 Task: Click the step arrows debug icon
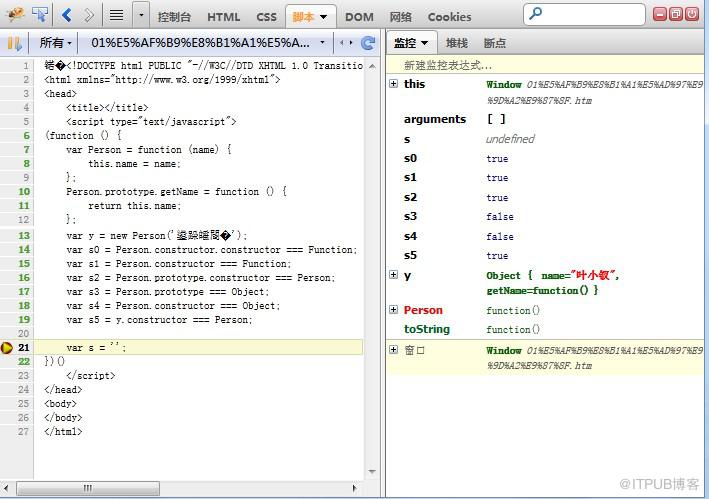click(346, 43)
